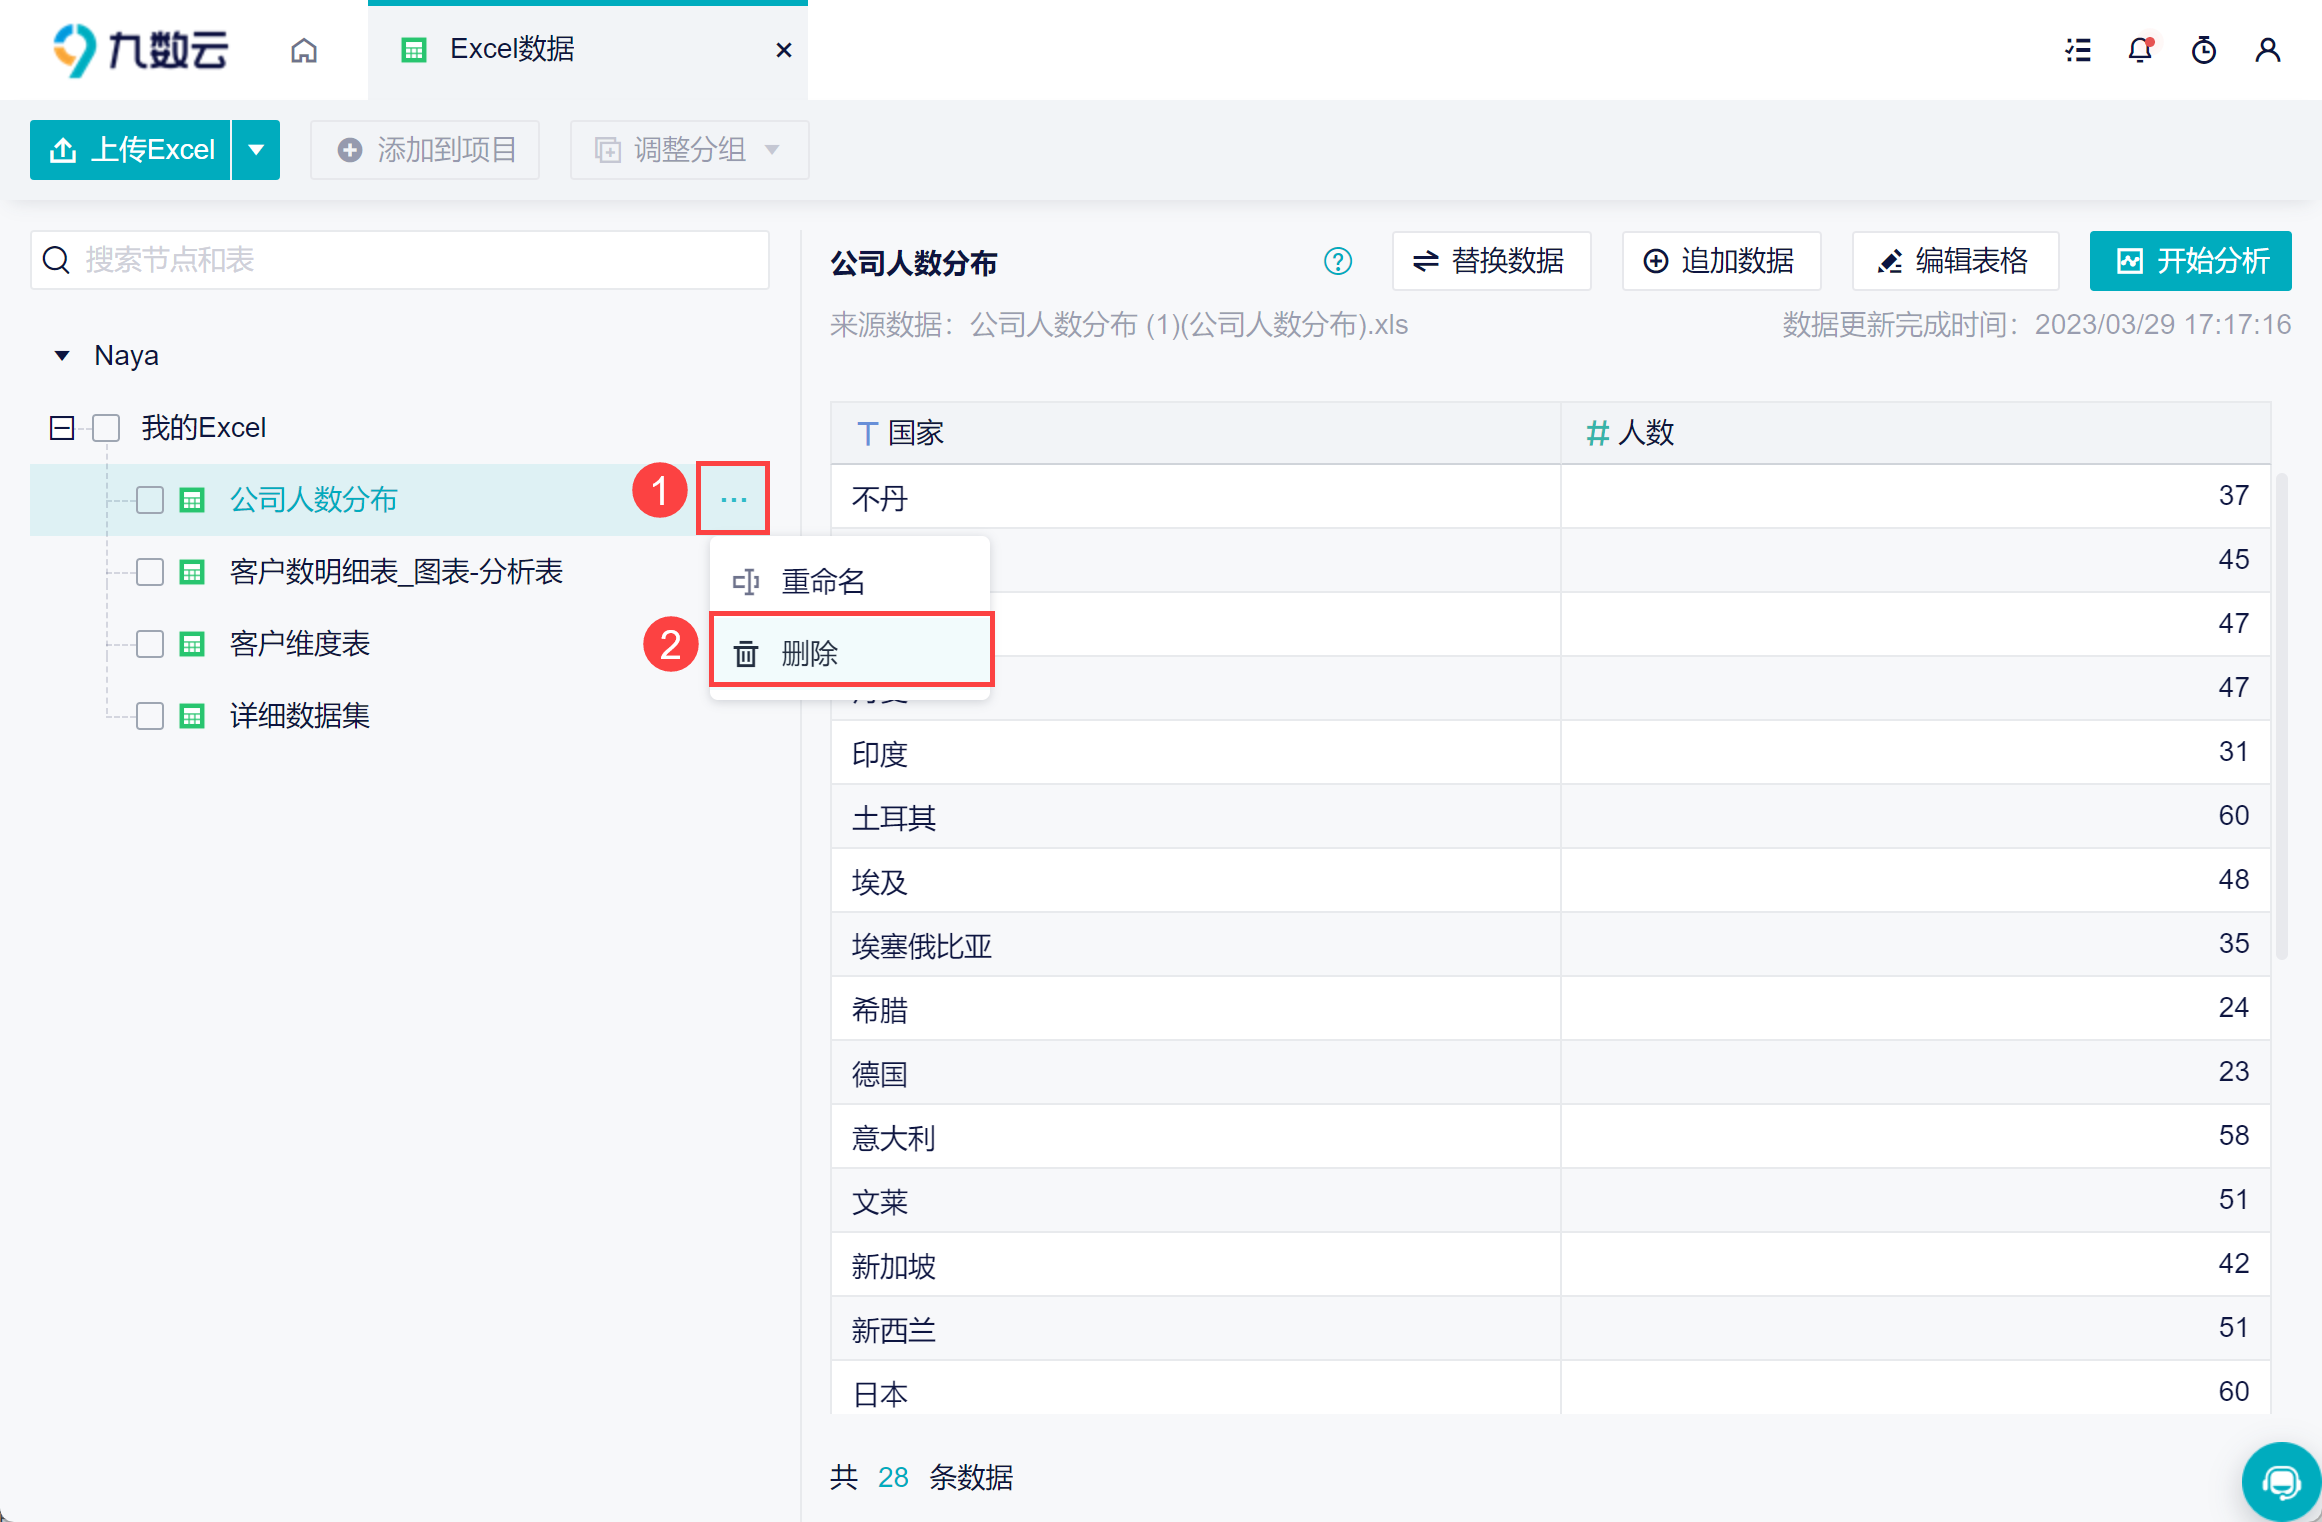Collapse the 我的Excel folder tree
Image resolution: width=2322 pixels, height=1522 pixels.
(x=62, y=428)
